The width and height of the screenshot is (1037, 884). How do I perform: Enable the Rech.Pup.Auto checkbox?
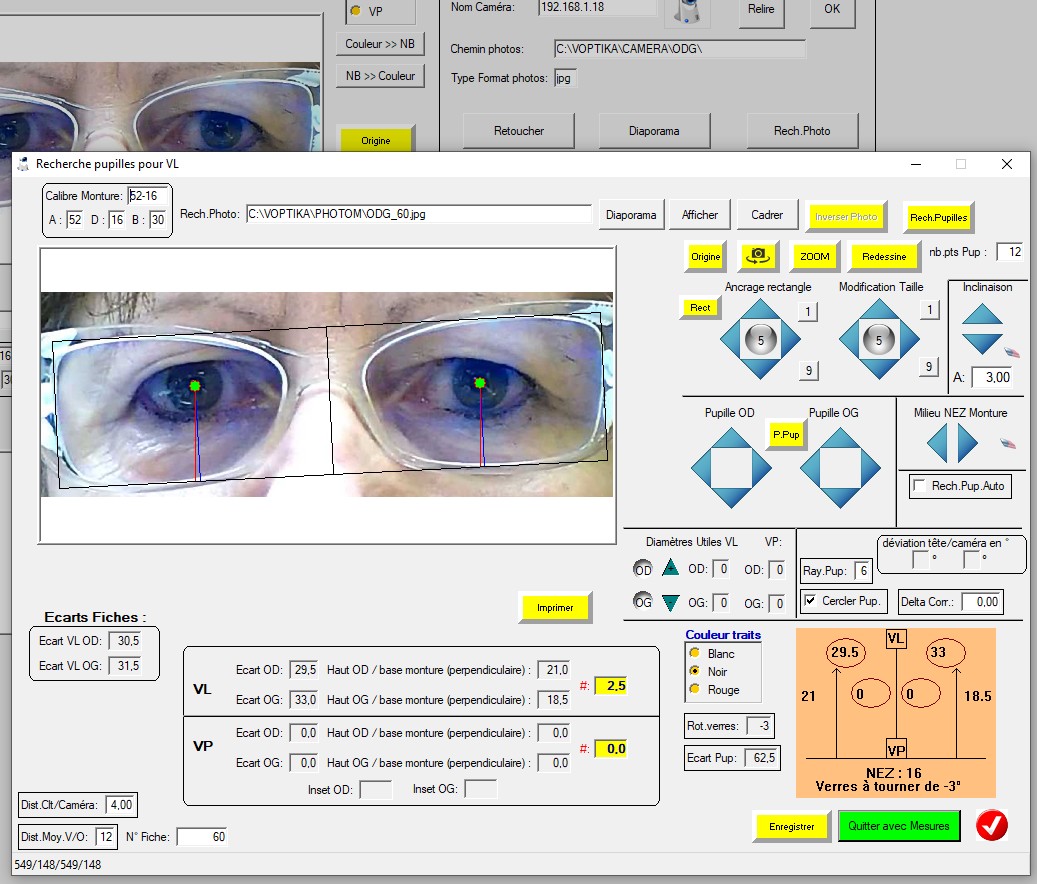click(919, 486)
